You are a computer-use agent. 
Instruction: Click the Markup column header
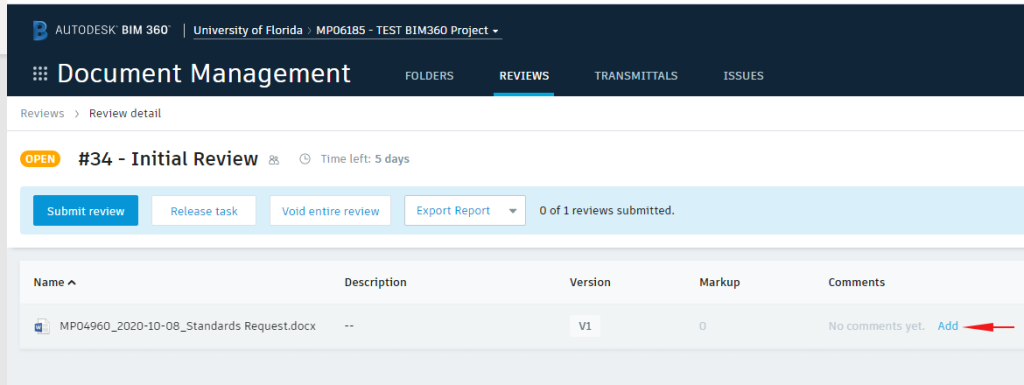coord(719,283)
